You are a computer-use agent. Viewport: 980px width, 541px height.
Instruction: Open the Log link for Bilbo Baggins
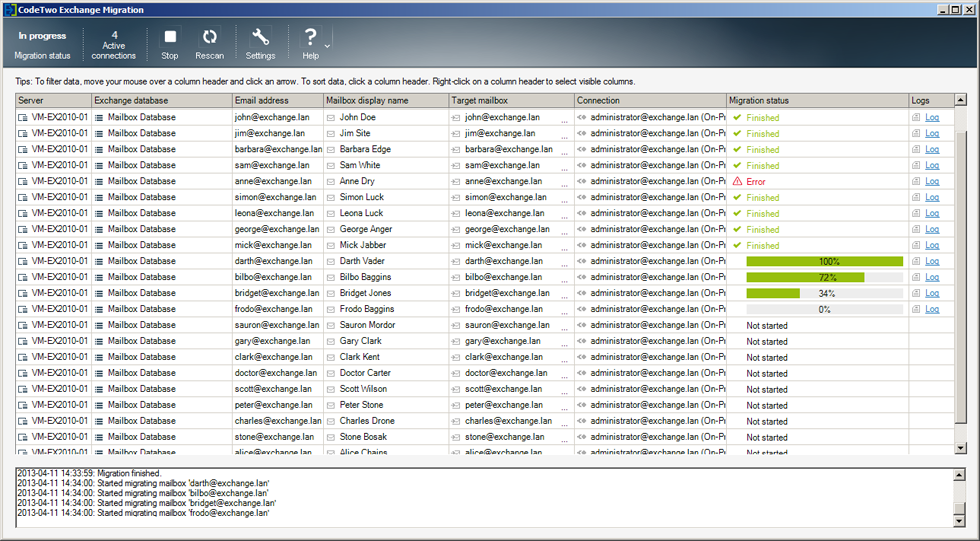pyautogui.click(x=932, y=277)
